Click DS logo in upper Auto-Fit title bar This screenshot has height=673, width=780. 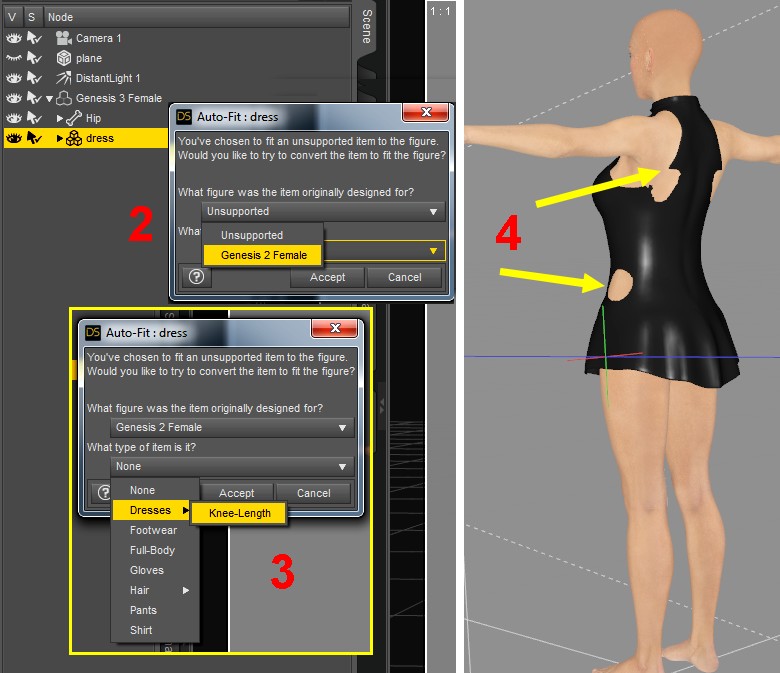click(184, 117)
